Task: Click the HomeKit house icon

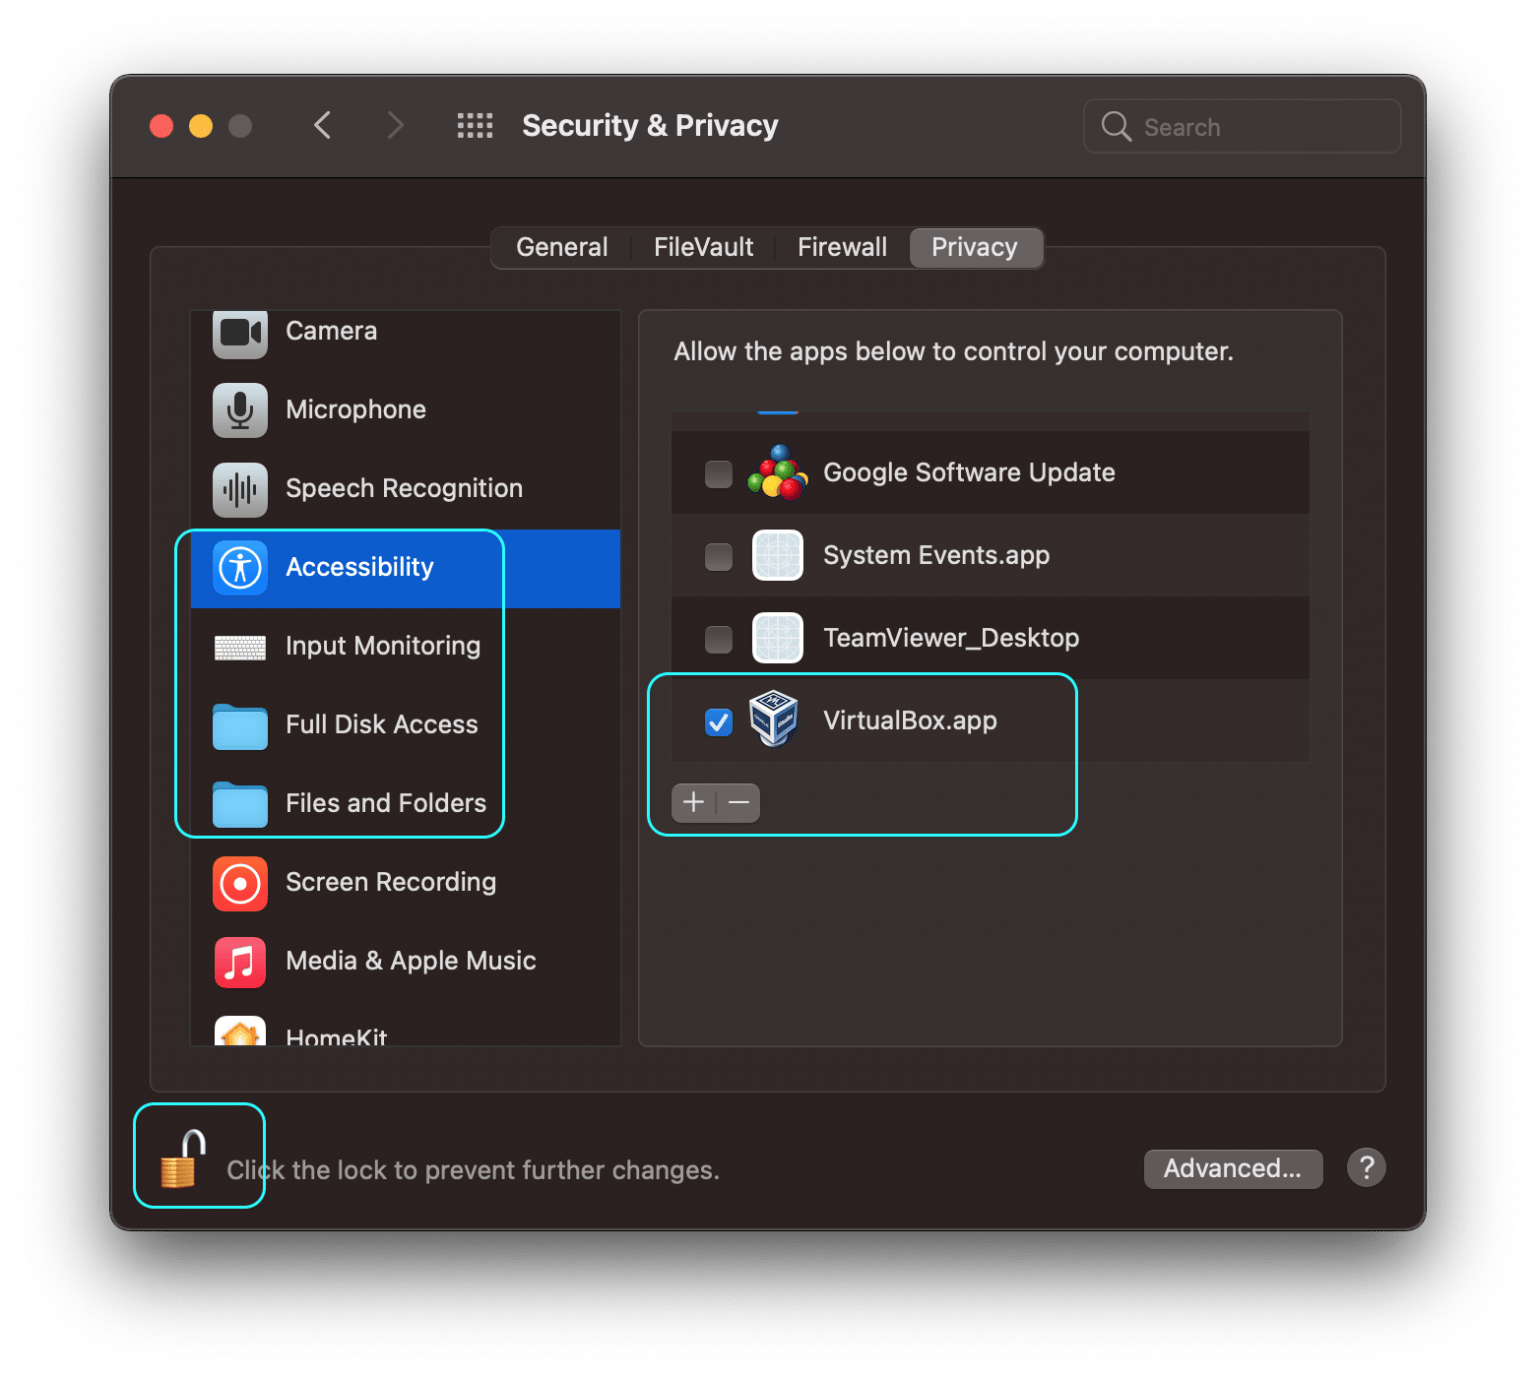Action: coord(240,1031)
